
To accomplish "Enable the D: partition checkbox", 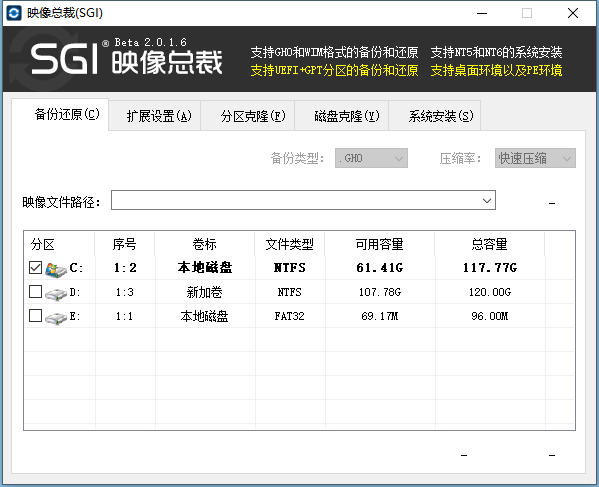I will (35, 292).
